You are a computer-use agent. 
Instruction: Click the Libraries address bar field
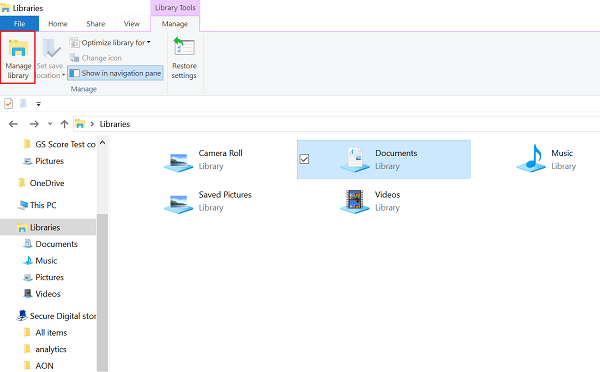(x=337, y=124)
